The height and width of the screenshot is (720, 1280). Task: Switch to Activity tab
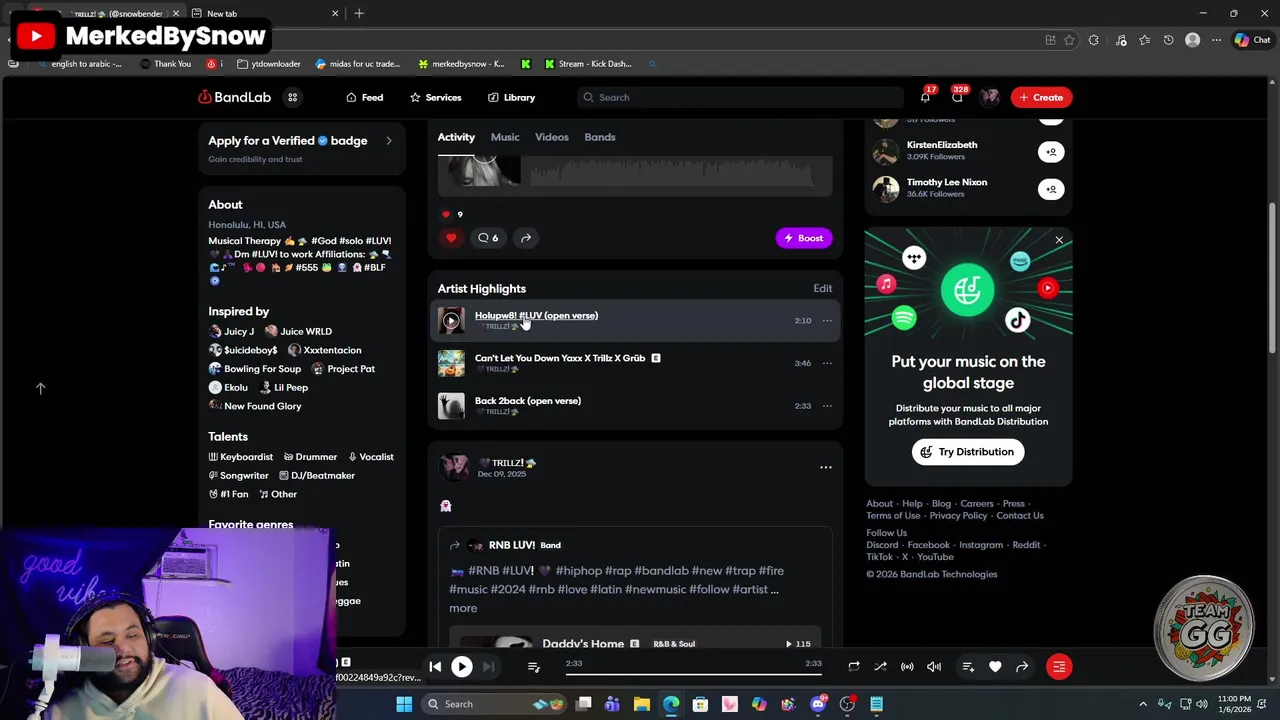click(x=456, y=137)
